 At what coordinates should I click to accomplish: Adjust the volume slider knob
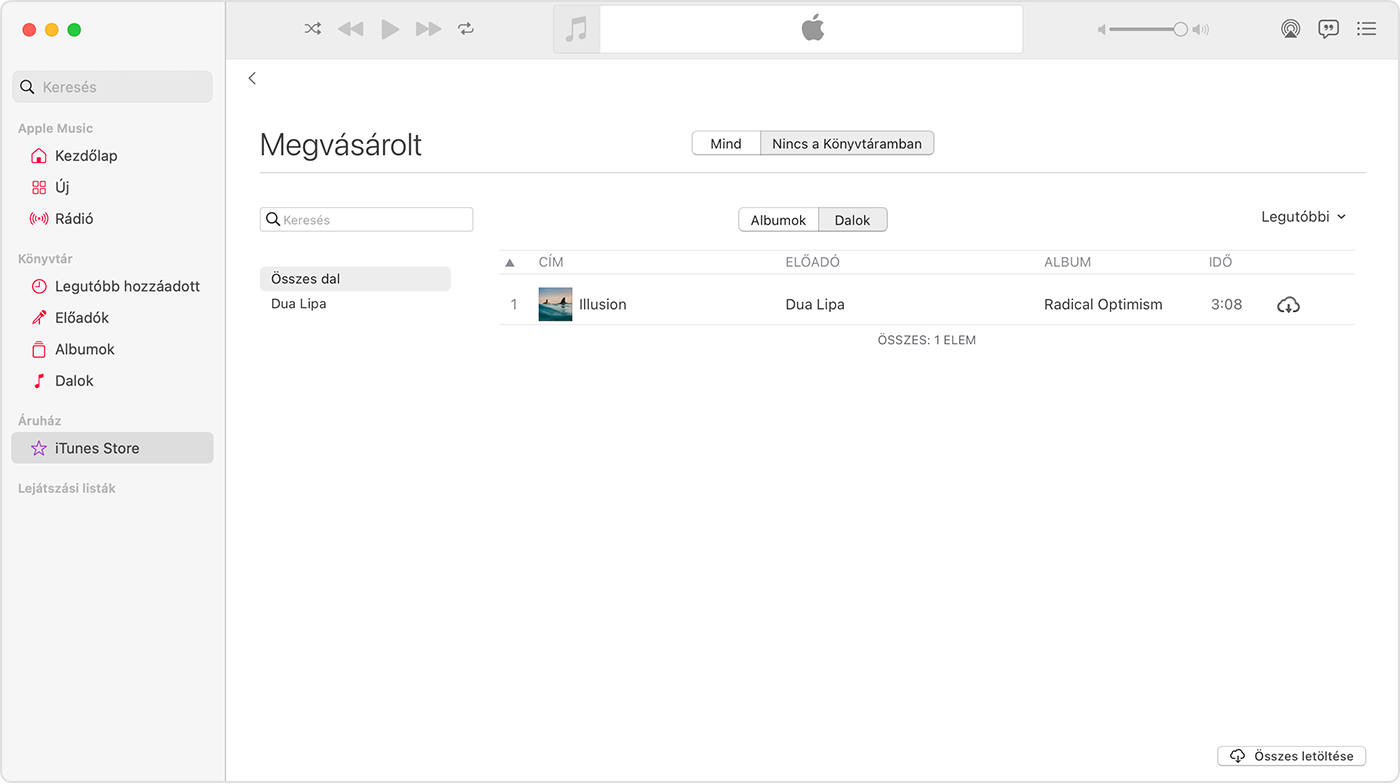[1180, 30]
